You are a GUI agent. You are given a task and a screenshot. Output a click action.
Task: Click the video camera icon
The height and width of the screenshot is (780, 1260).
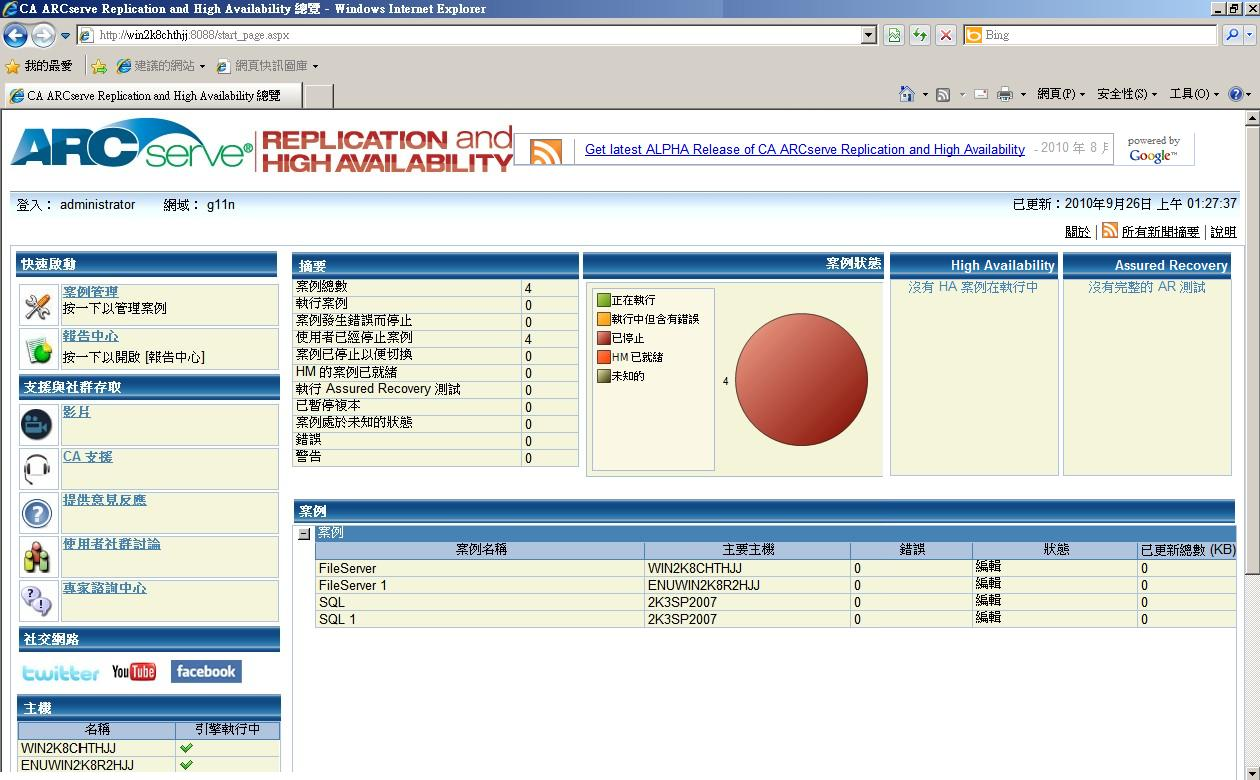pyautogui.click(x=38, y=425)
